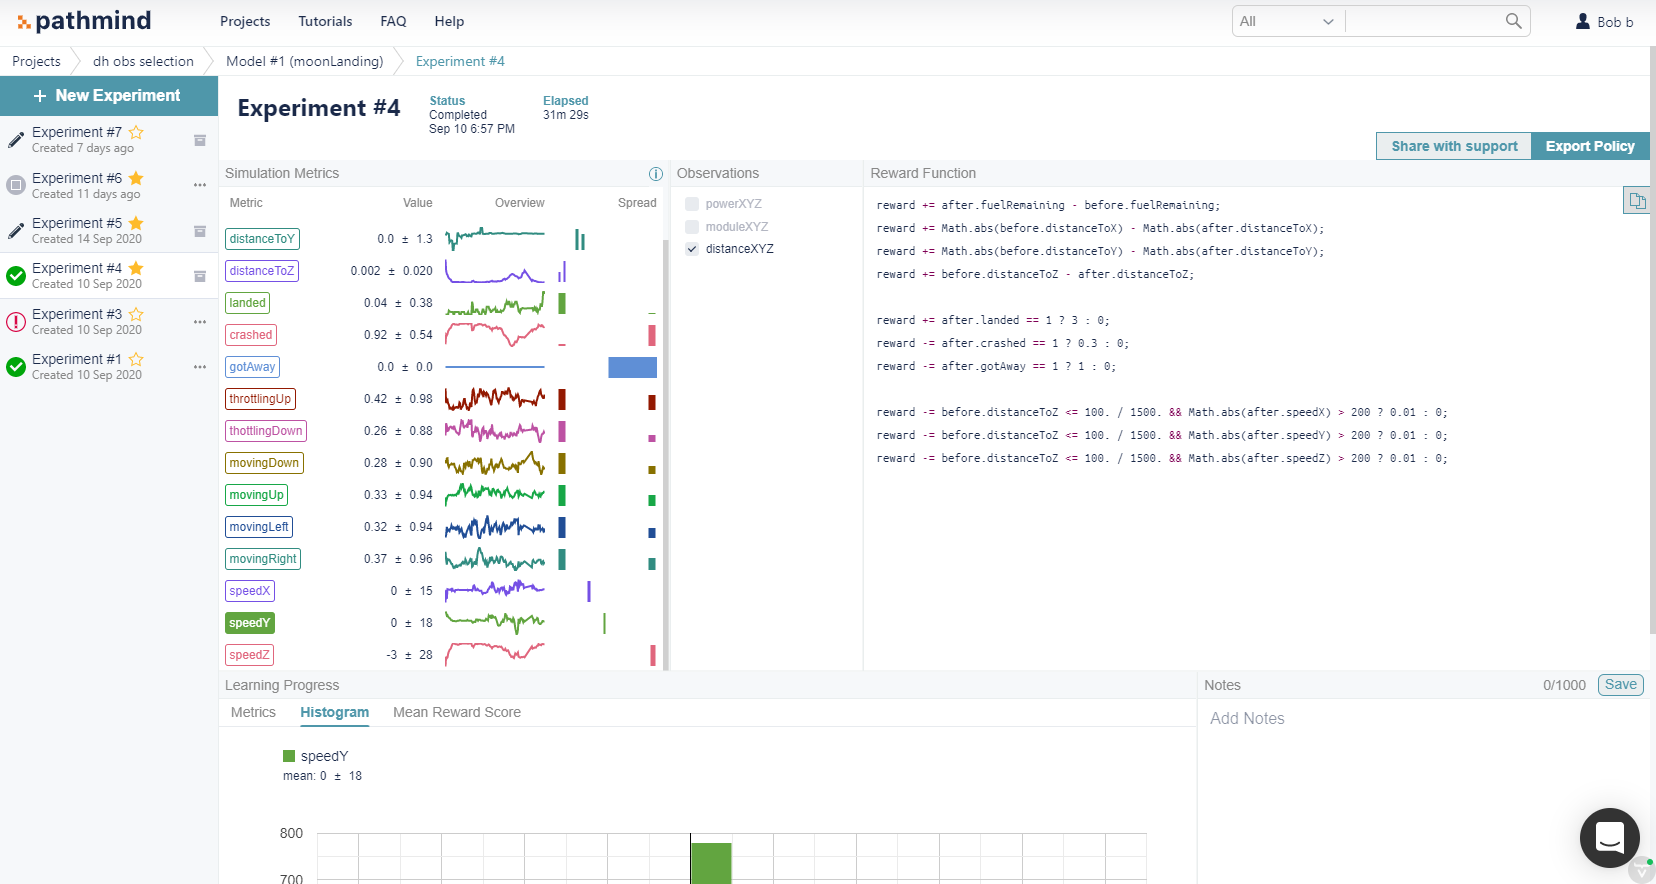
Task: Expand the ellipsis menu on Experiment #1
Action: (200, 367)
